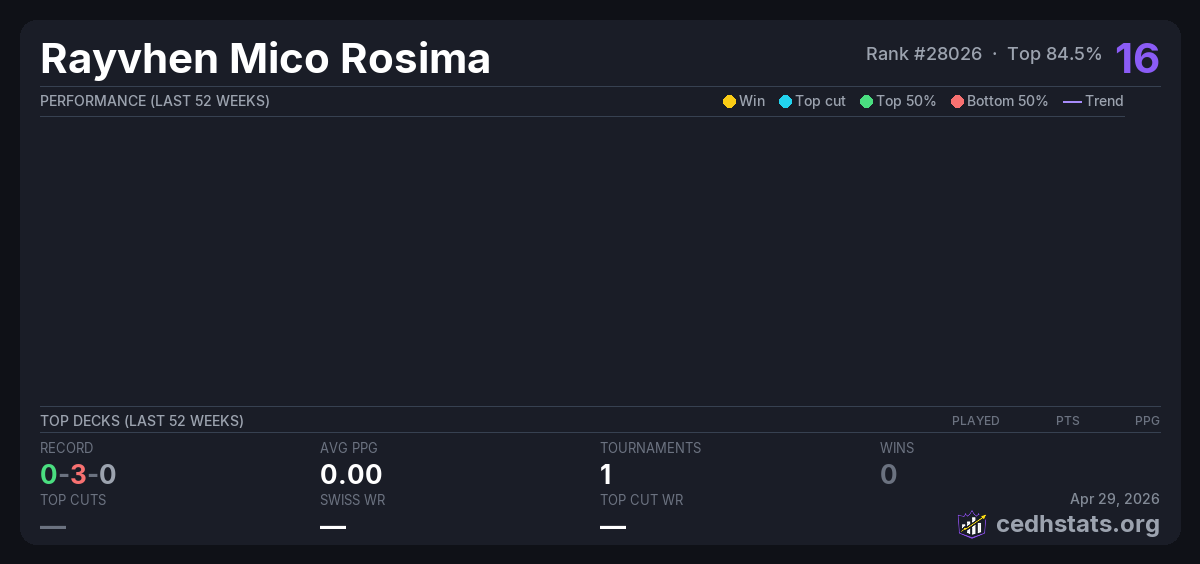1200x564 pixels.
Task: Click the PTS column header
Action: (1067, 421)
